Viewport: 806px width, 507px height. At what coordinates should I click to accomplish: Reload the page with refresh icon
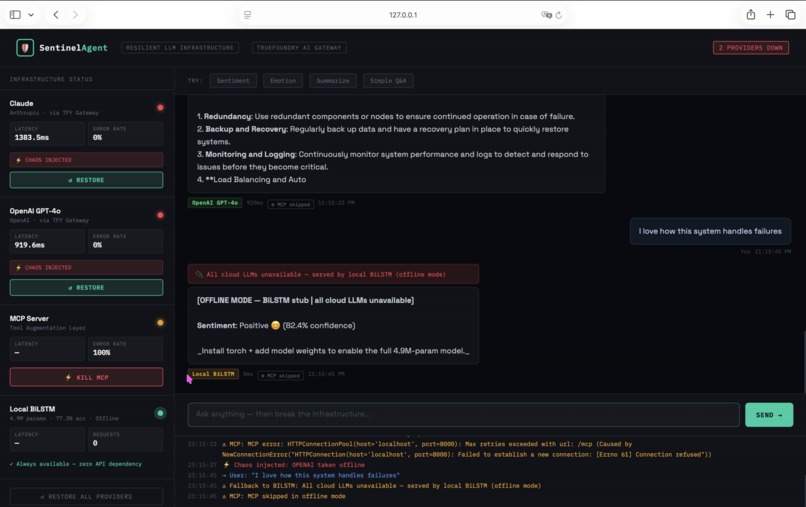tap(559, 15)
